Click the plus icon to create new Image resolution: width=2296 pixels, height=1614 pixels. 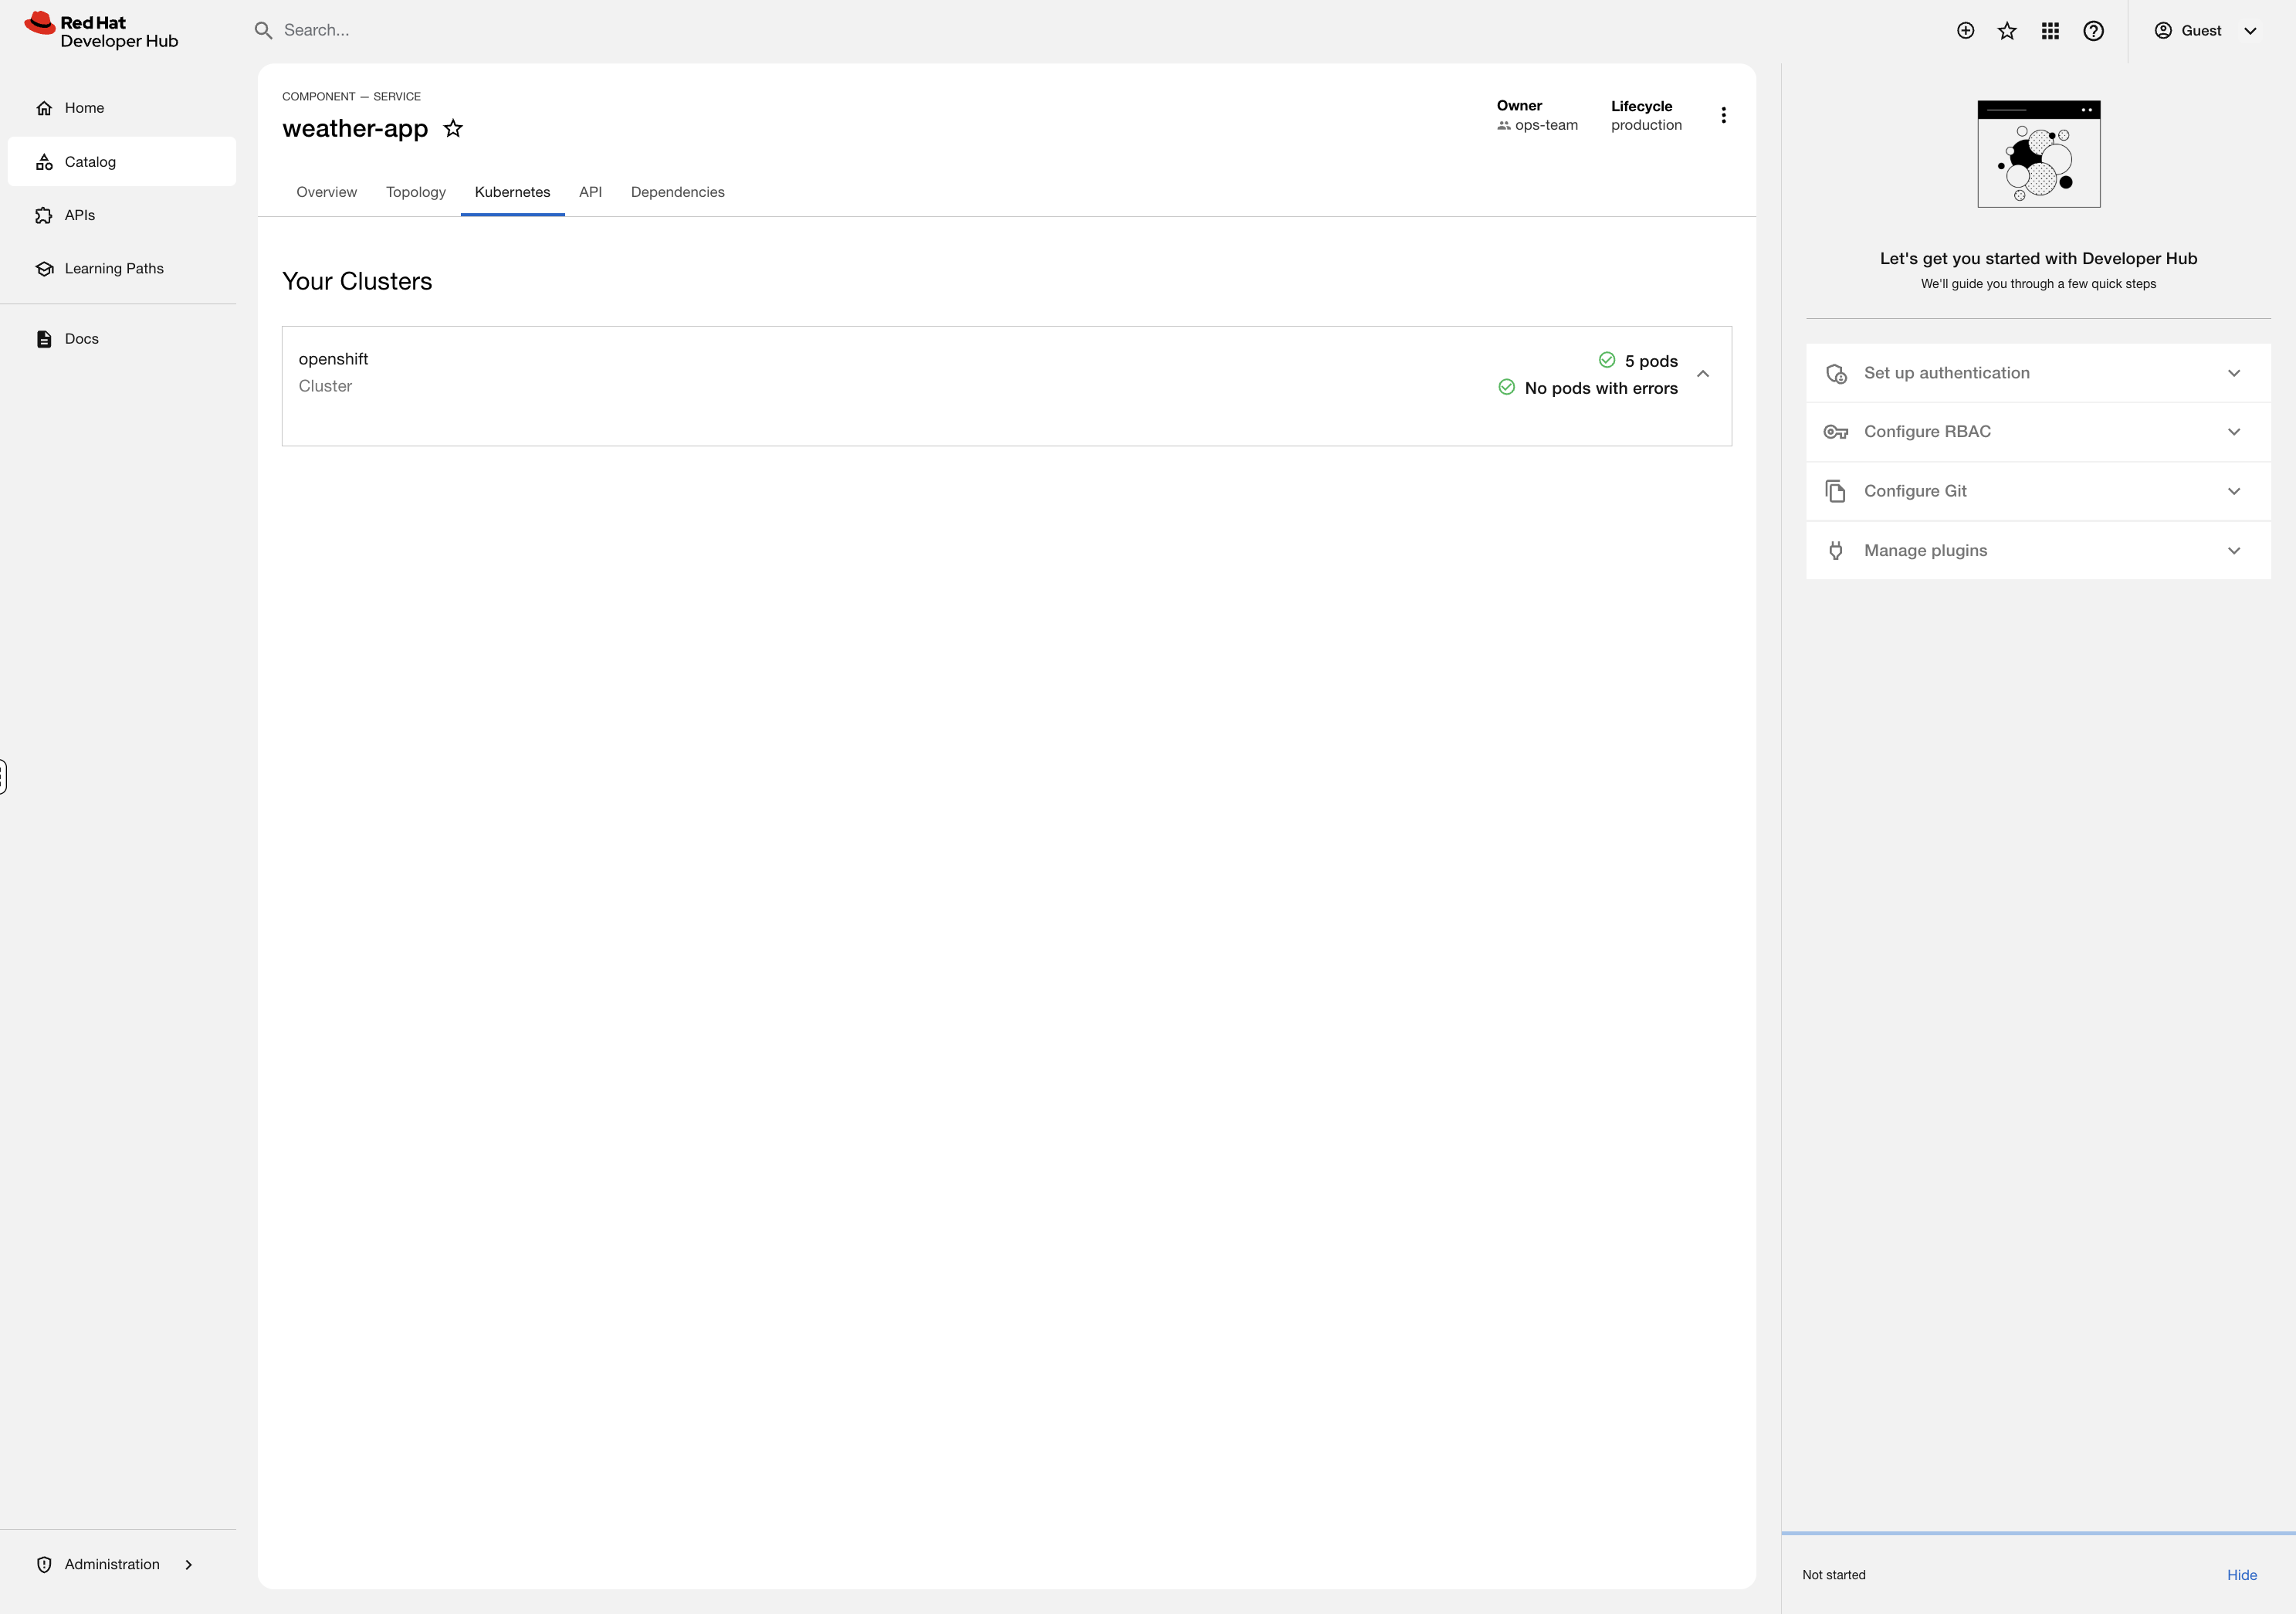tap(1965, 31)
